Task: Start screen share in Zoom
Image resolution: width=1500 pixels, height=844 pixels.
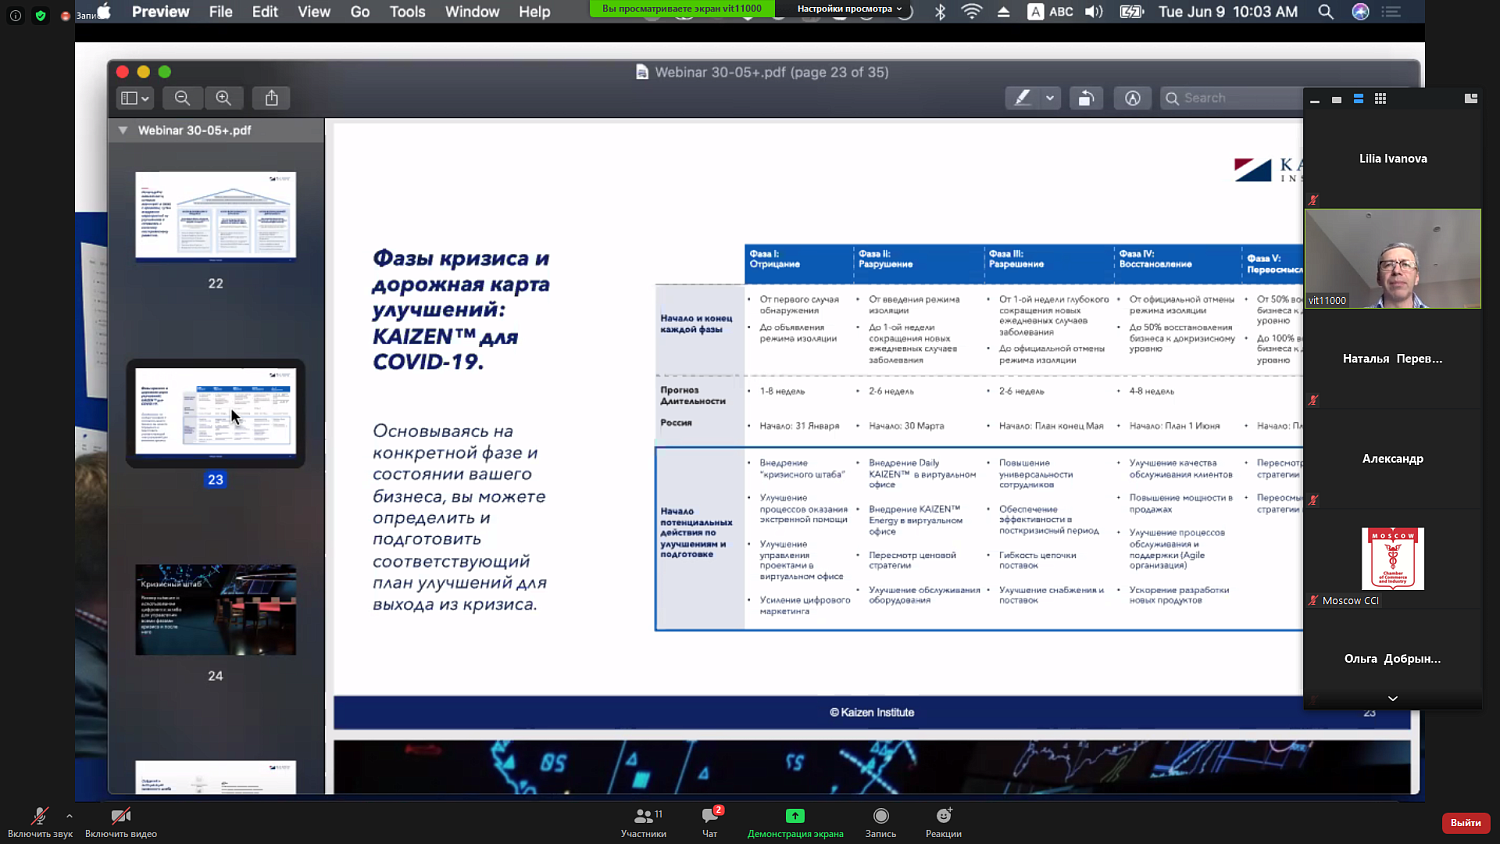Action: tap(795, 823)
